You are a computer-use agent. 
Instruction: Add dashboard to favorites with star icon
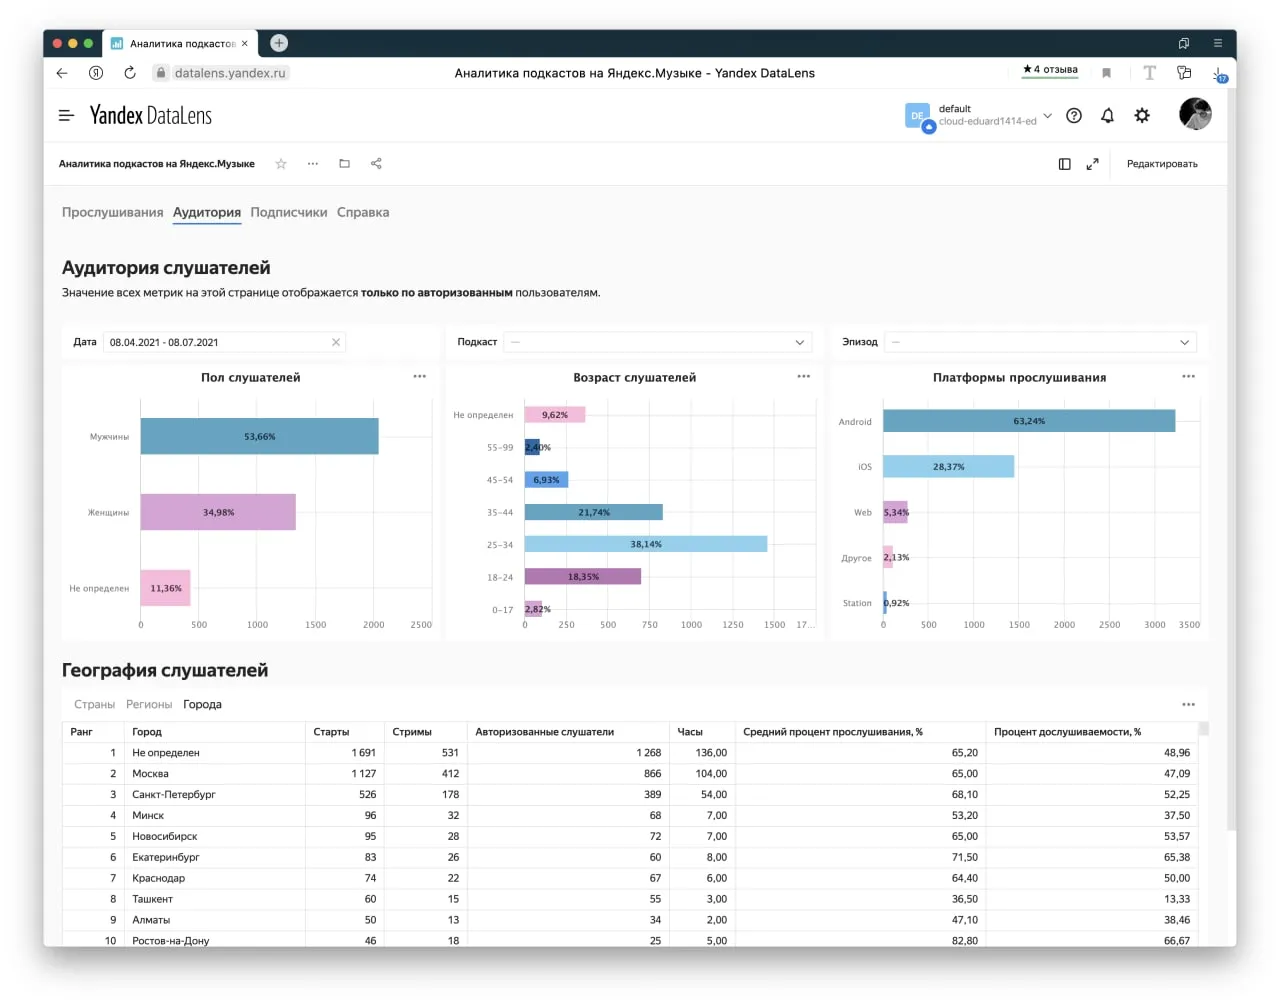281,164
